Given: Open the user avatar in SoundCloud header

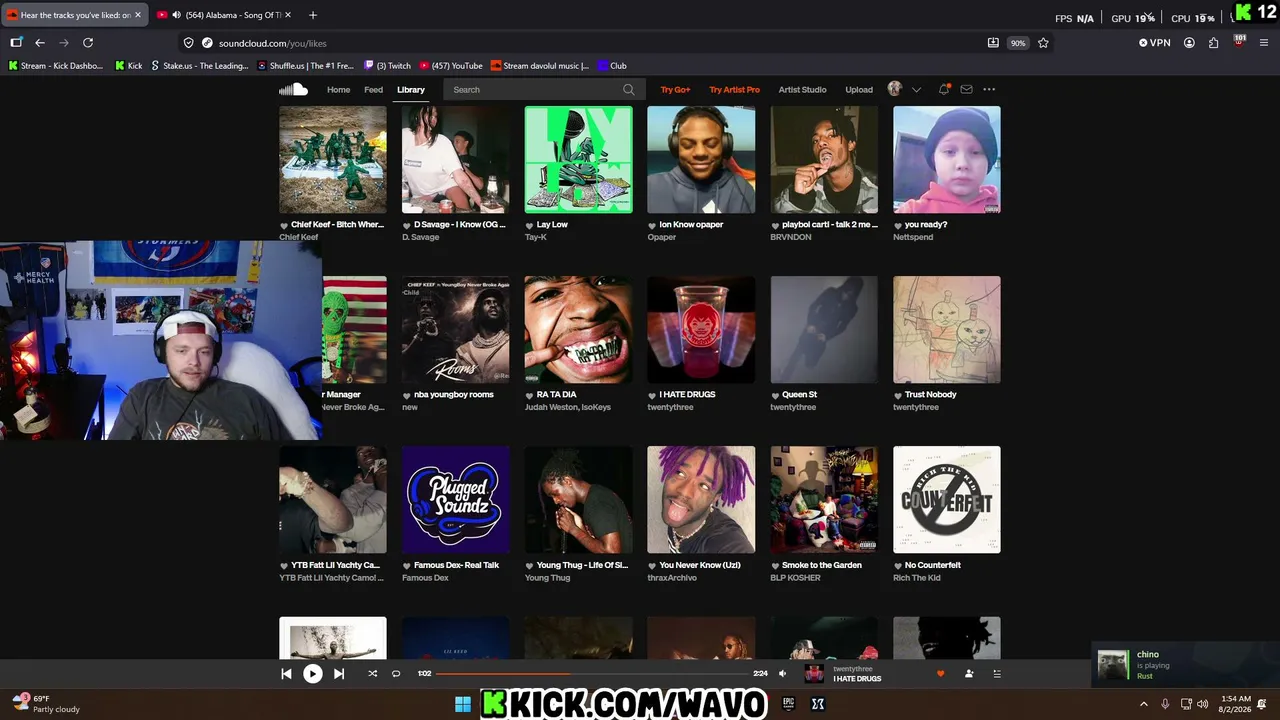Looking at the screenshot, I should click(895, 89).
